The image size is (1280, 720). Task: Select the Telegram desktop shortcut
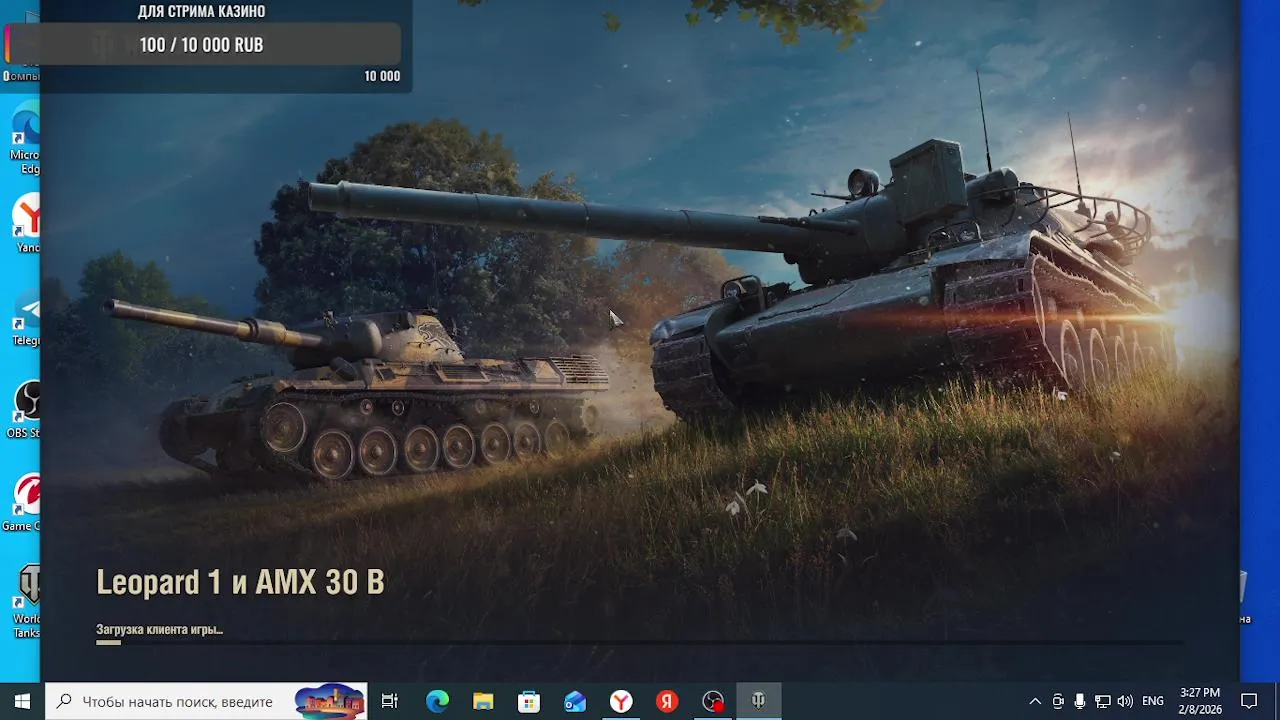pos(26,318)
